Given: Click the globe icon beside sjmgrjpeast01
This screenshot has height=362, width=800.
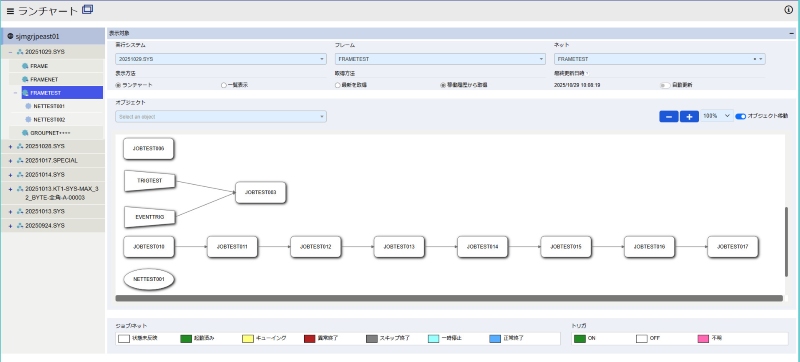Looking at the screenshot, I should pos(10,36).
